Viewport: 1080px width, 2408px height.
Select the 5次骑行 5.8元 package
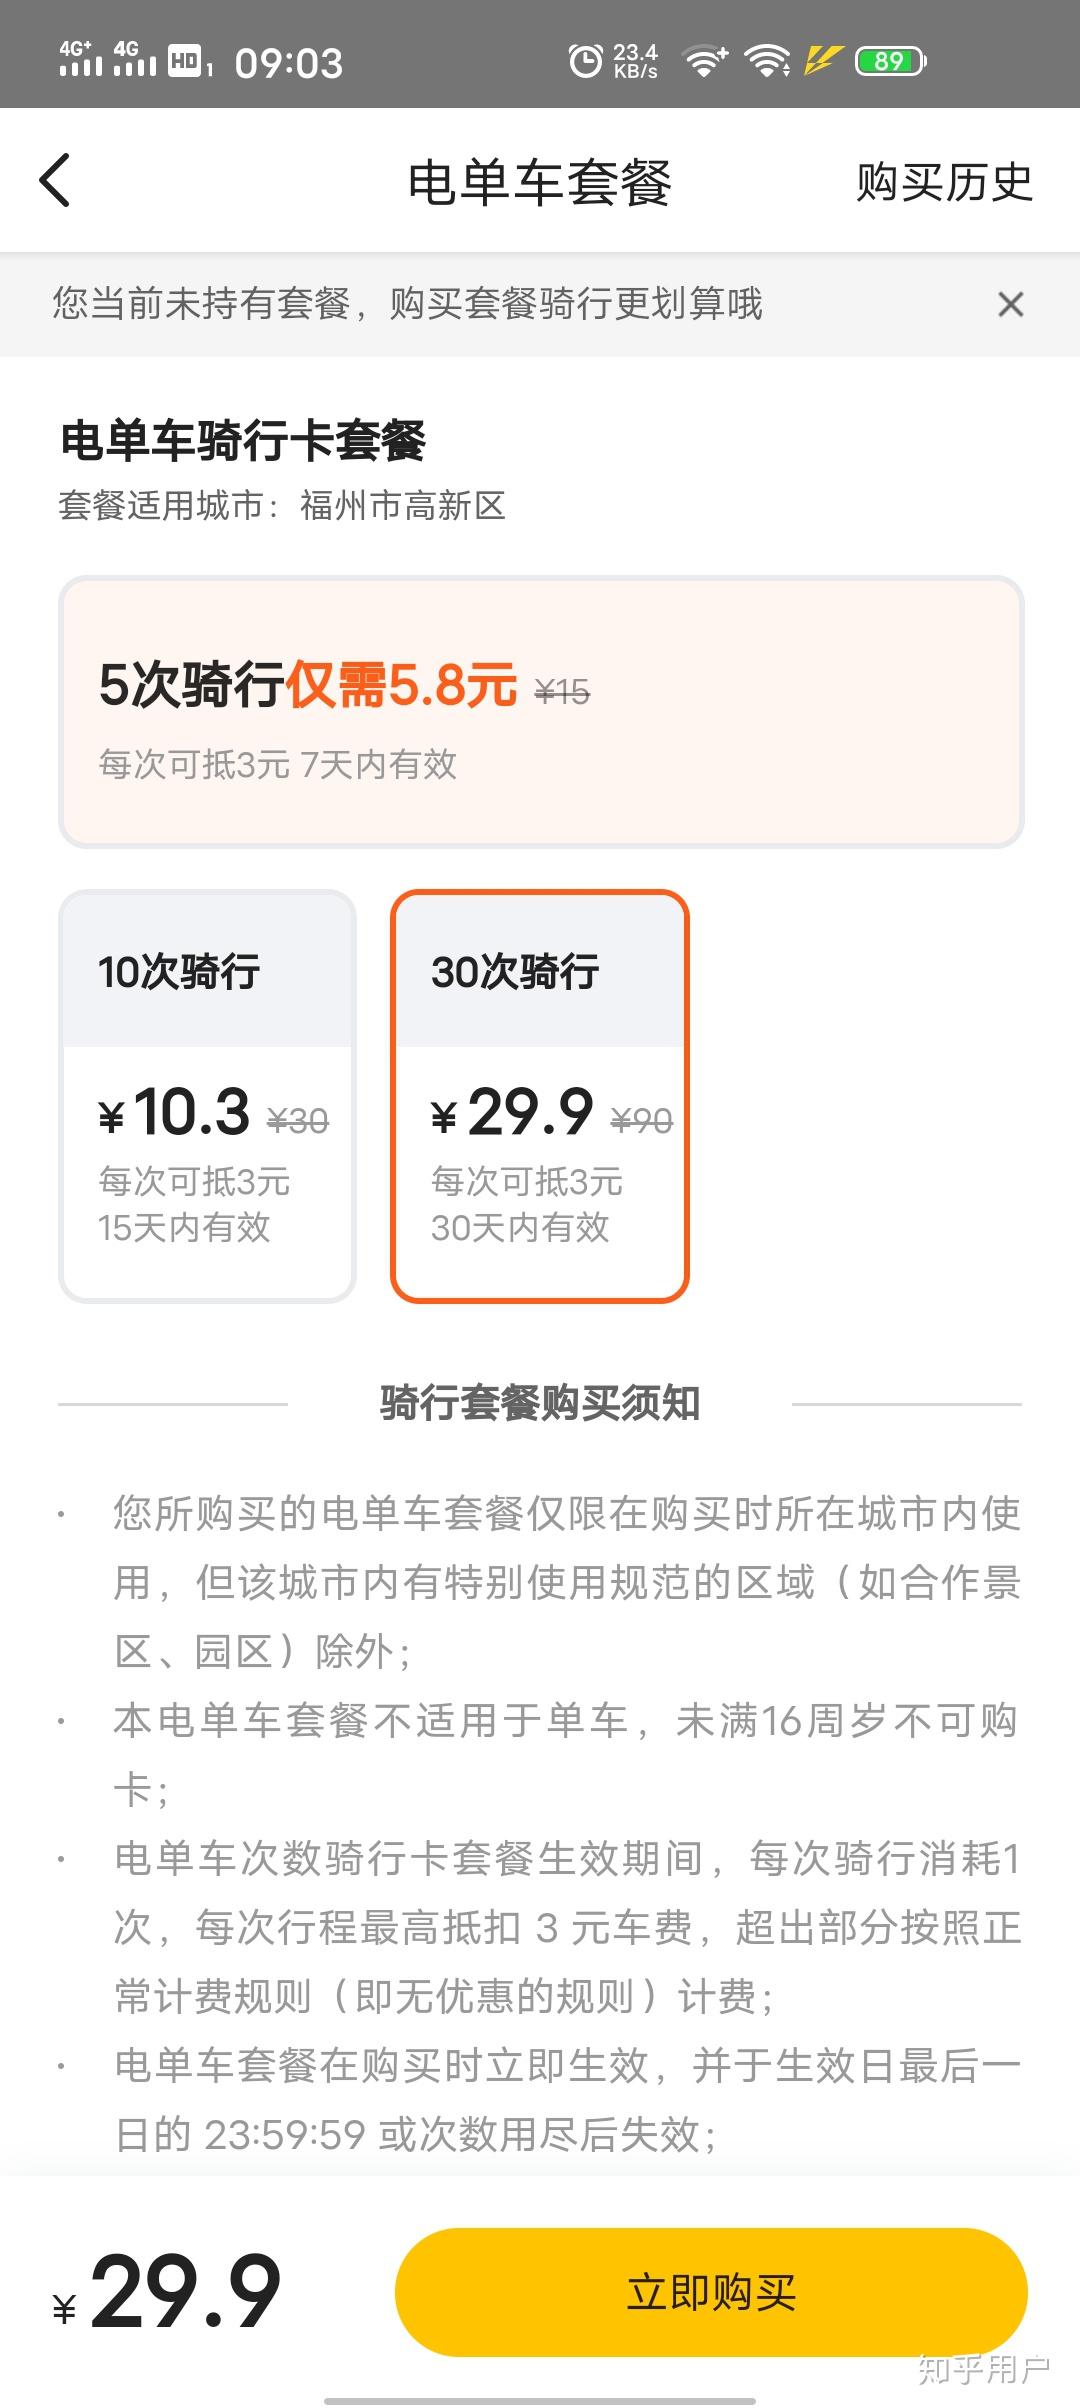tap(541, 712)
